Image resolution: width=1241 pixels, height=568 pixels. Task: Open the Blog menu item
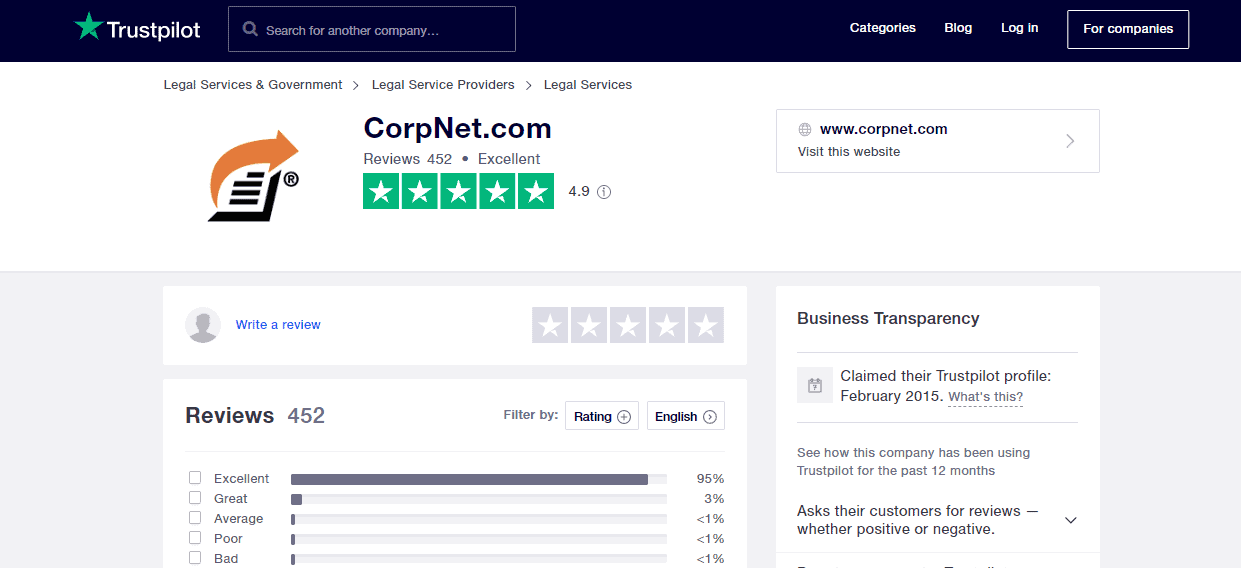pyautogui.click(x=958, y=28)
